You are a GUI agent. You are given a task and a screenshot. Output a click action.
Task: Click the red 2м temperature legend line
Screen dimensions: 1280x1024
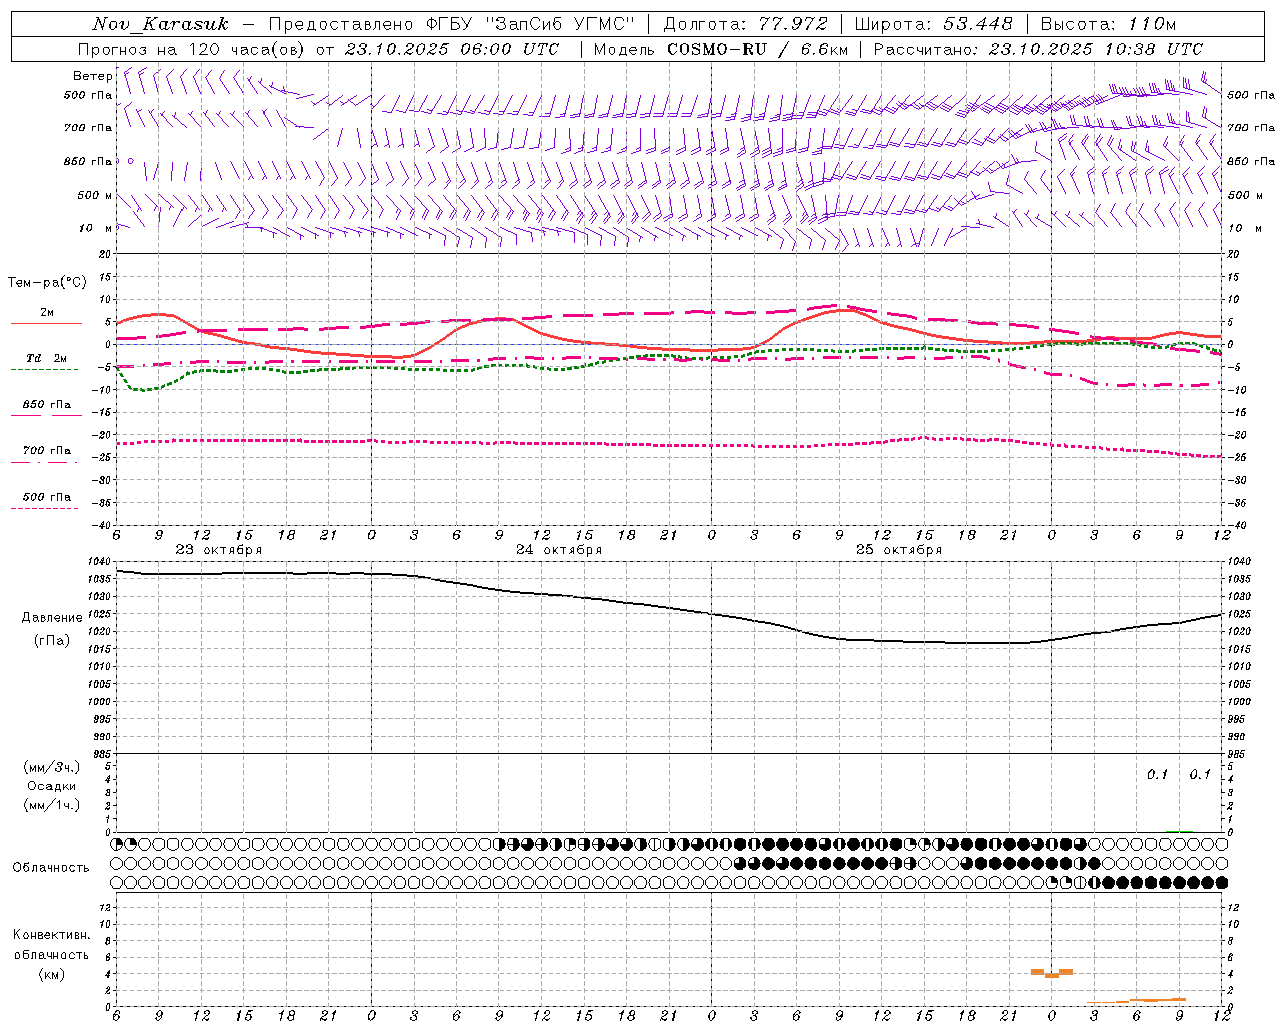click(46, 324)
